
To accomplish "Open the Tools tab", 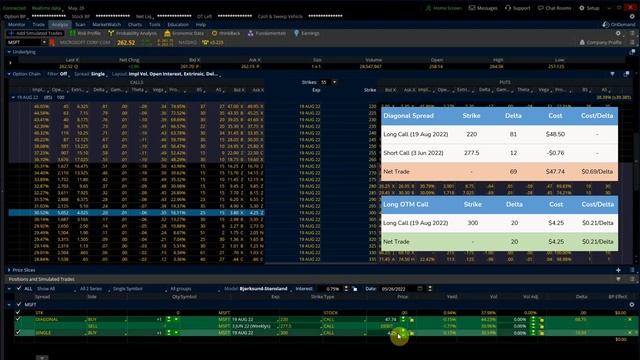I will (155, 24).
